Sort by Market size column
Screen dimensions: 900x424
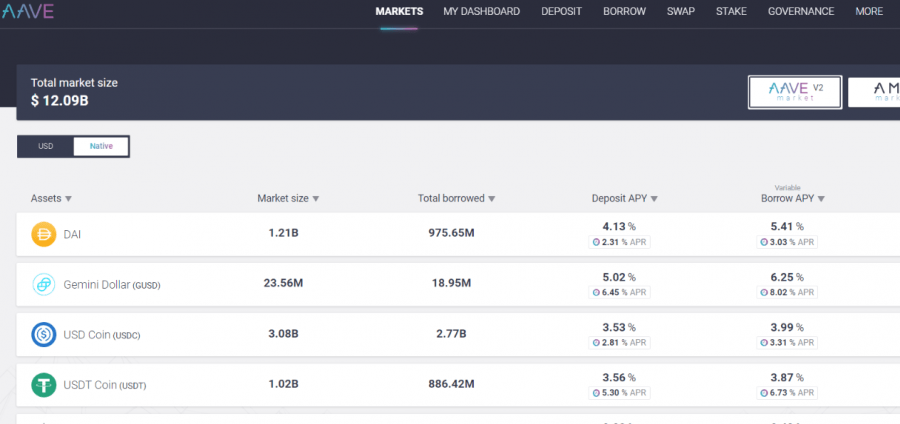click(x=288, y=199)
